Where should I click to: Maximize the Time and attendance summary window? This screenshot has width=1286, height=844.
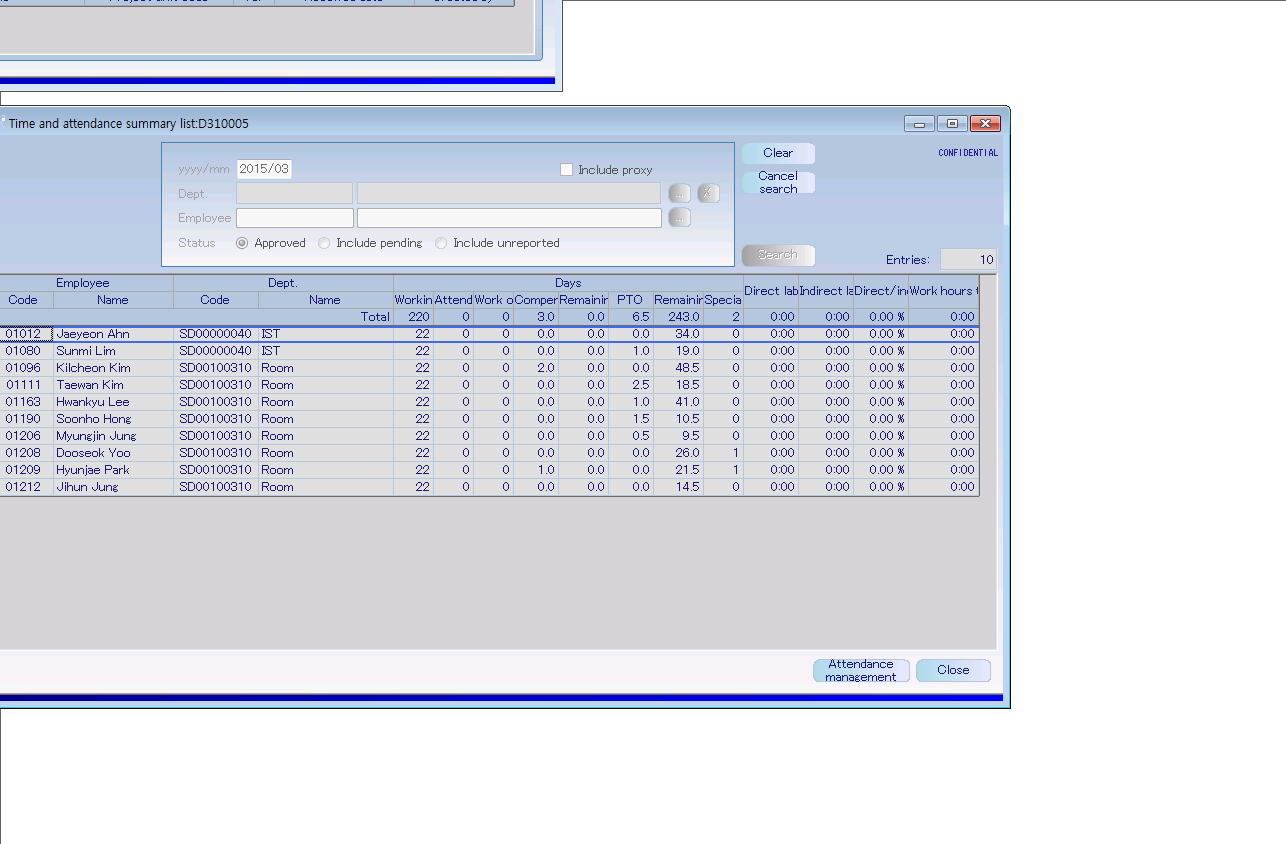(952, 123)
